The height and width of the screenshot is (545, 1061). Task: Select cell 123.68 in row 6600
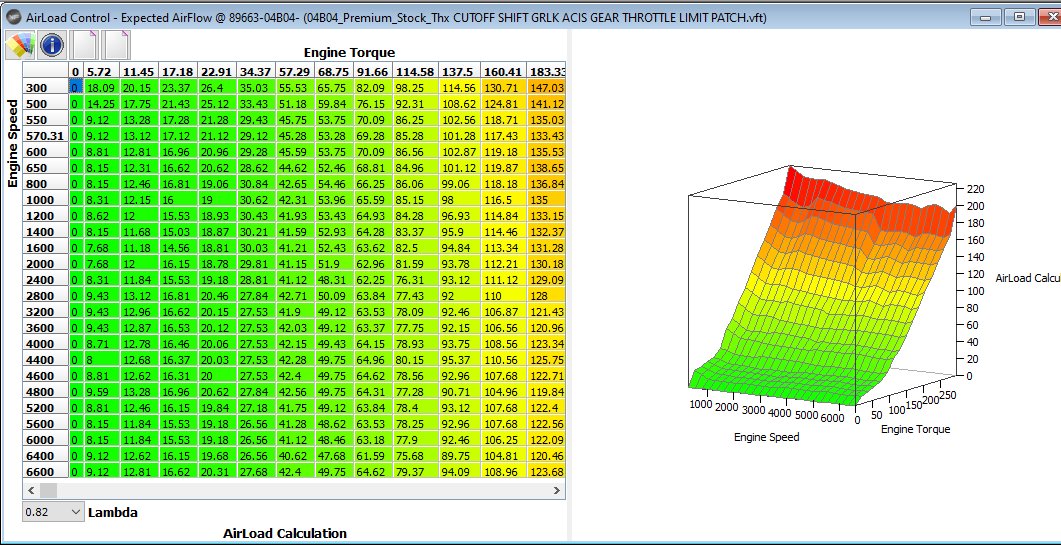[x=547, y=471]
